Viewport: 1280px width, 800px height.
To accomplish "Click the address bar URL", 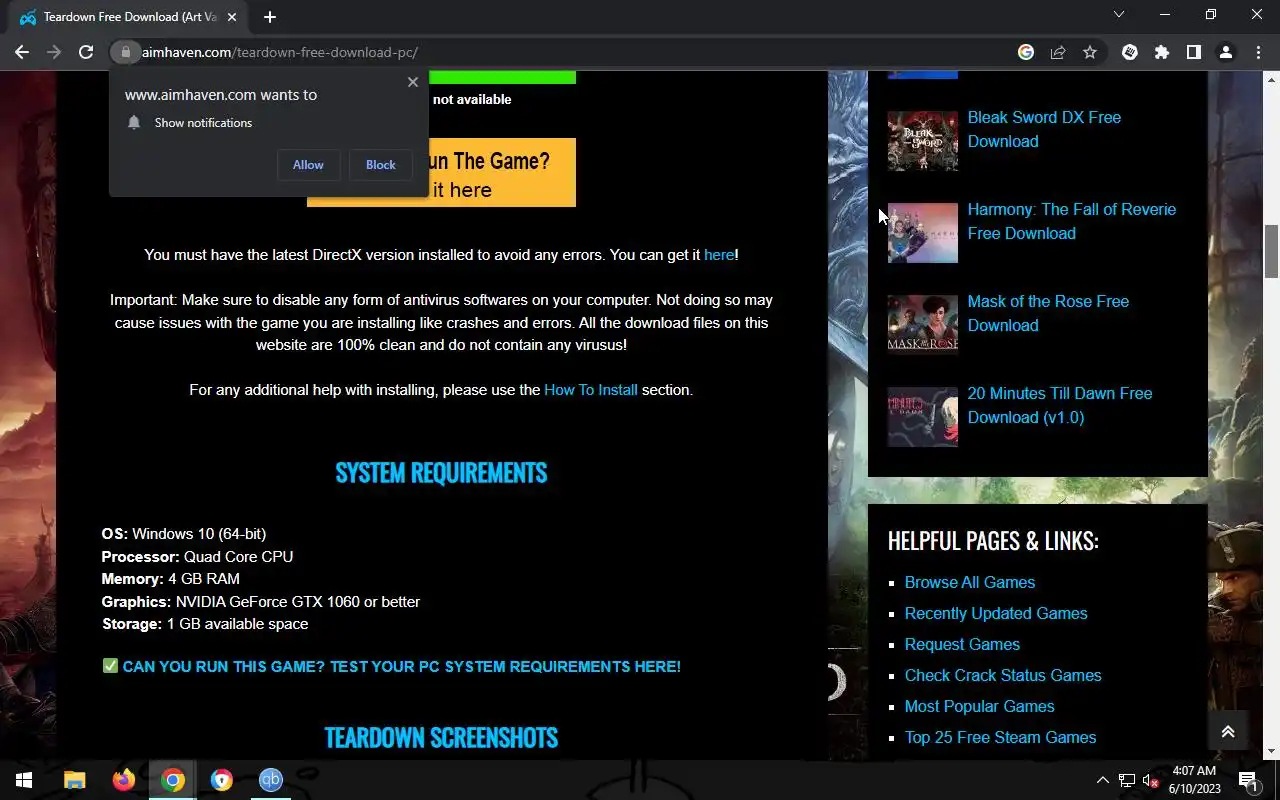I will (280, 52).
